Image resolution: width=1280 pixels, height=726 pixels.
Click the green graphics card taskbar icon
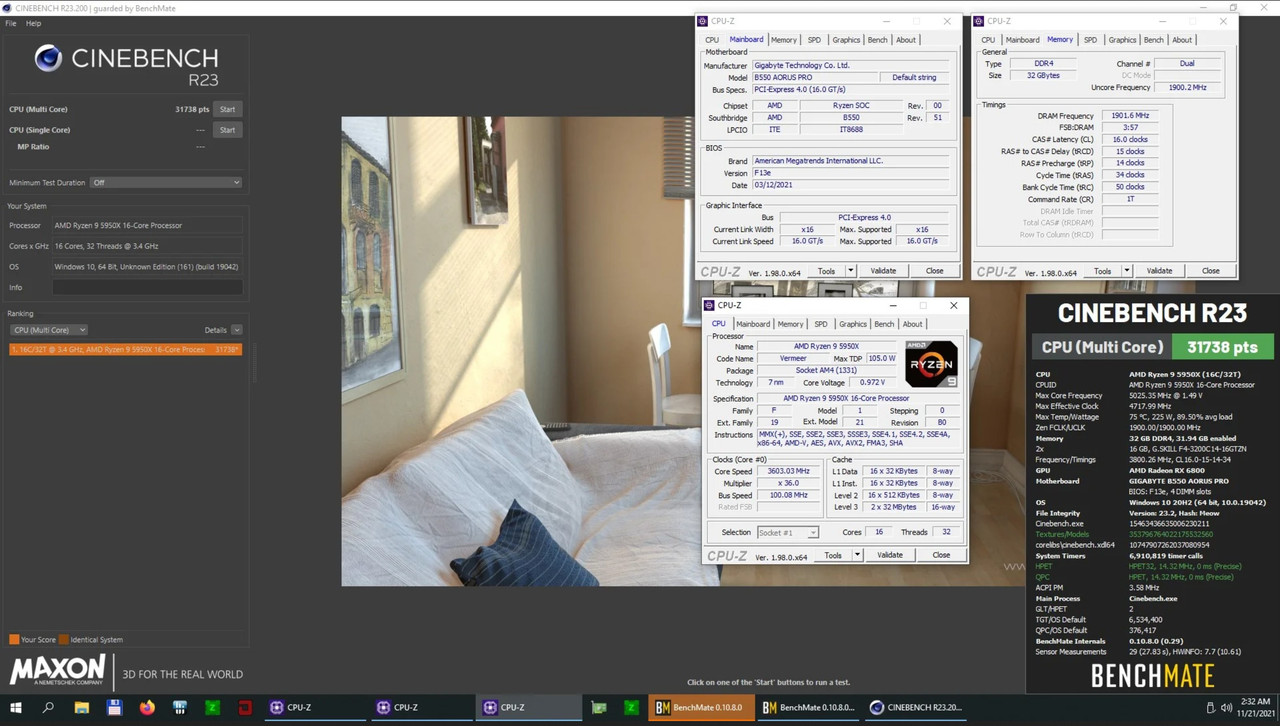tap(599, 707)
